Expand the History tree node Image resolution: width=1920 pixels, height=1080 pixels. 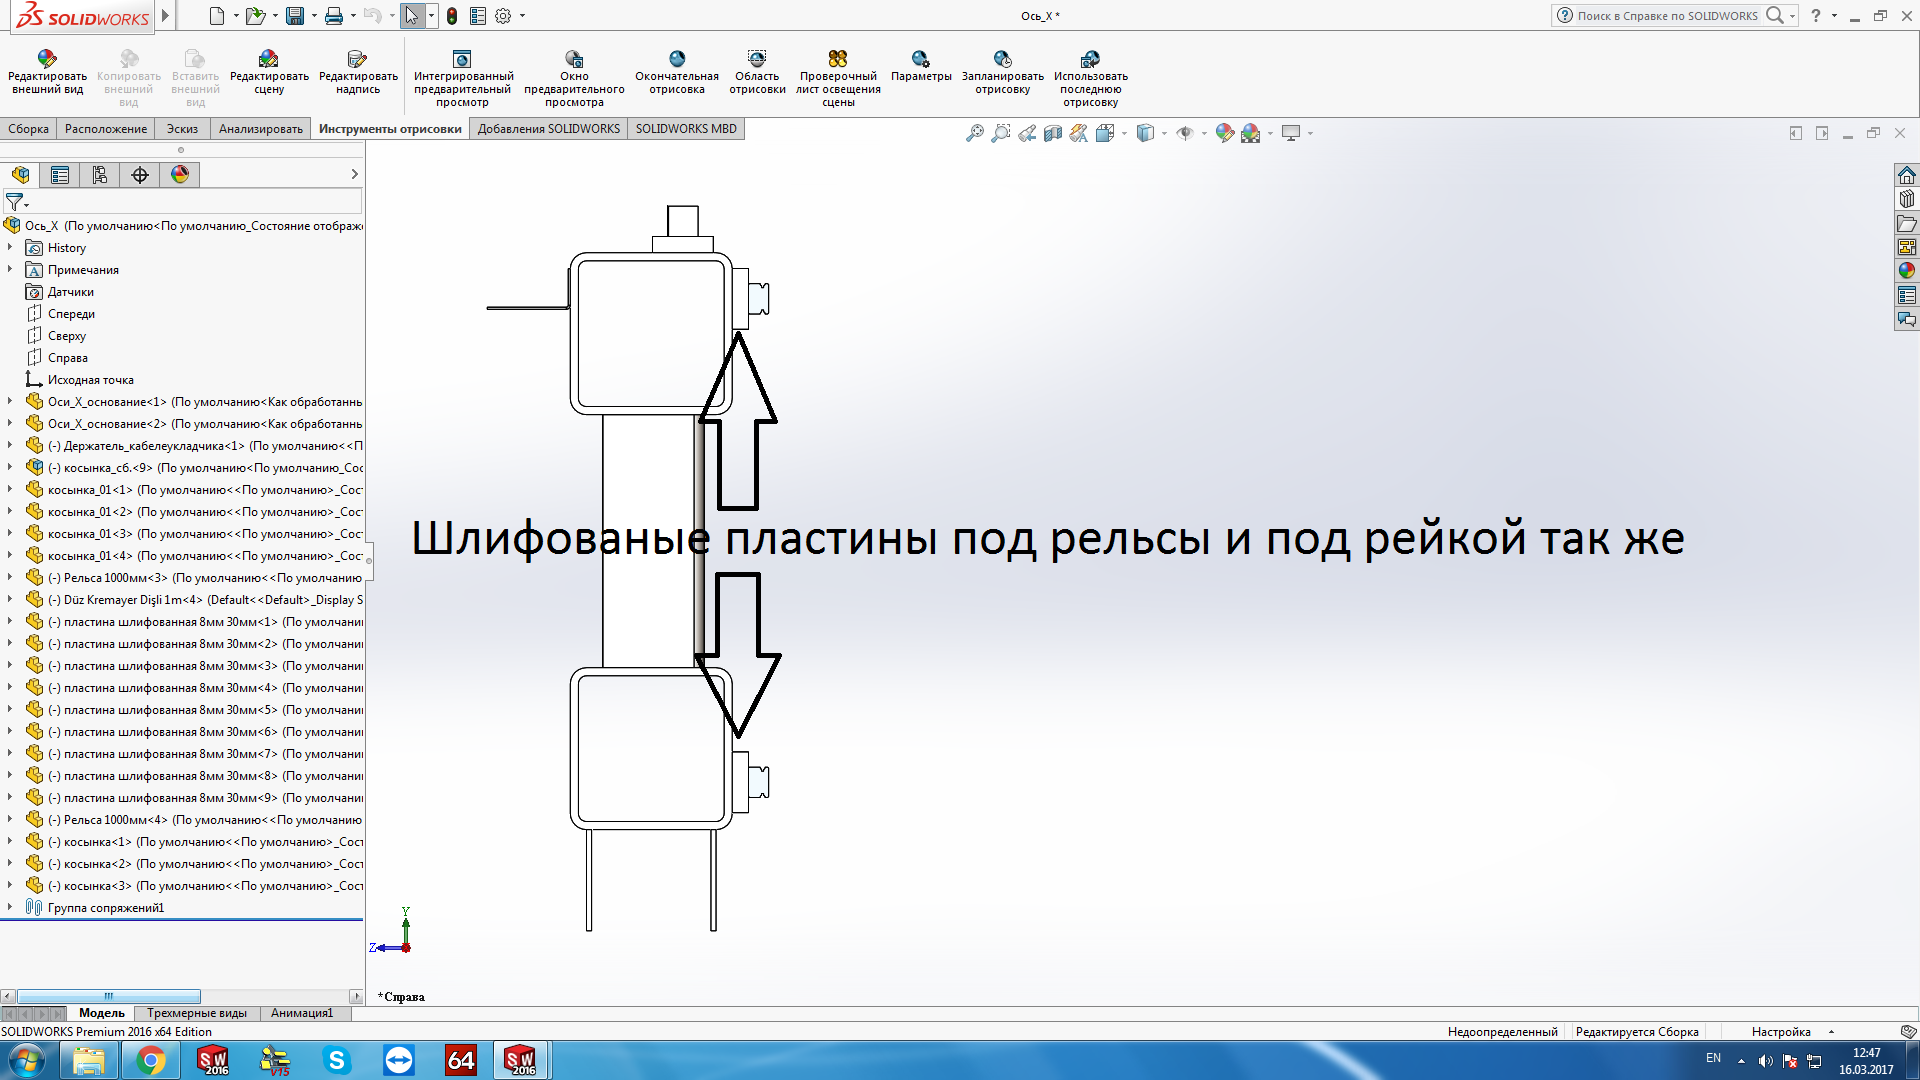(10, 247)
